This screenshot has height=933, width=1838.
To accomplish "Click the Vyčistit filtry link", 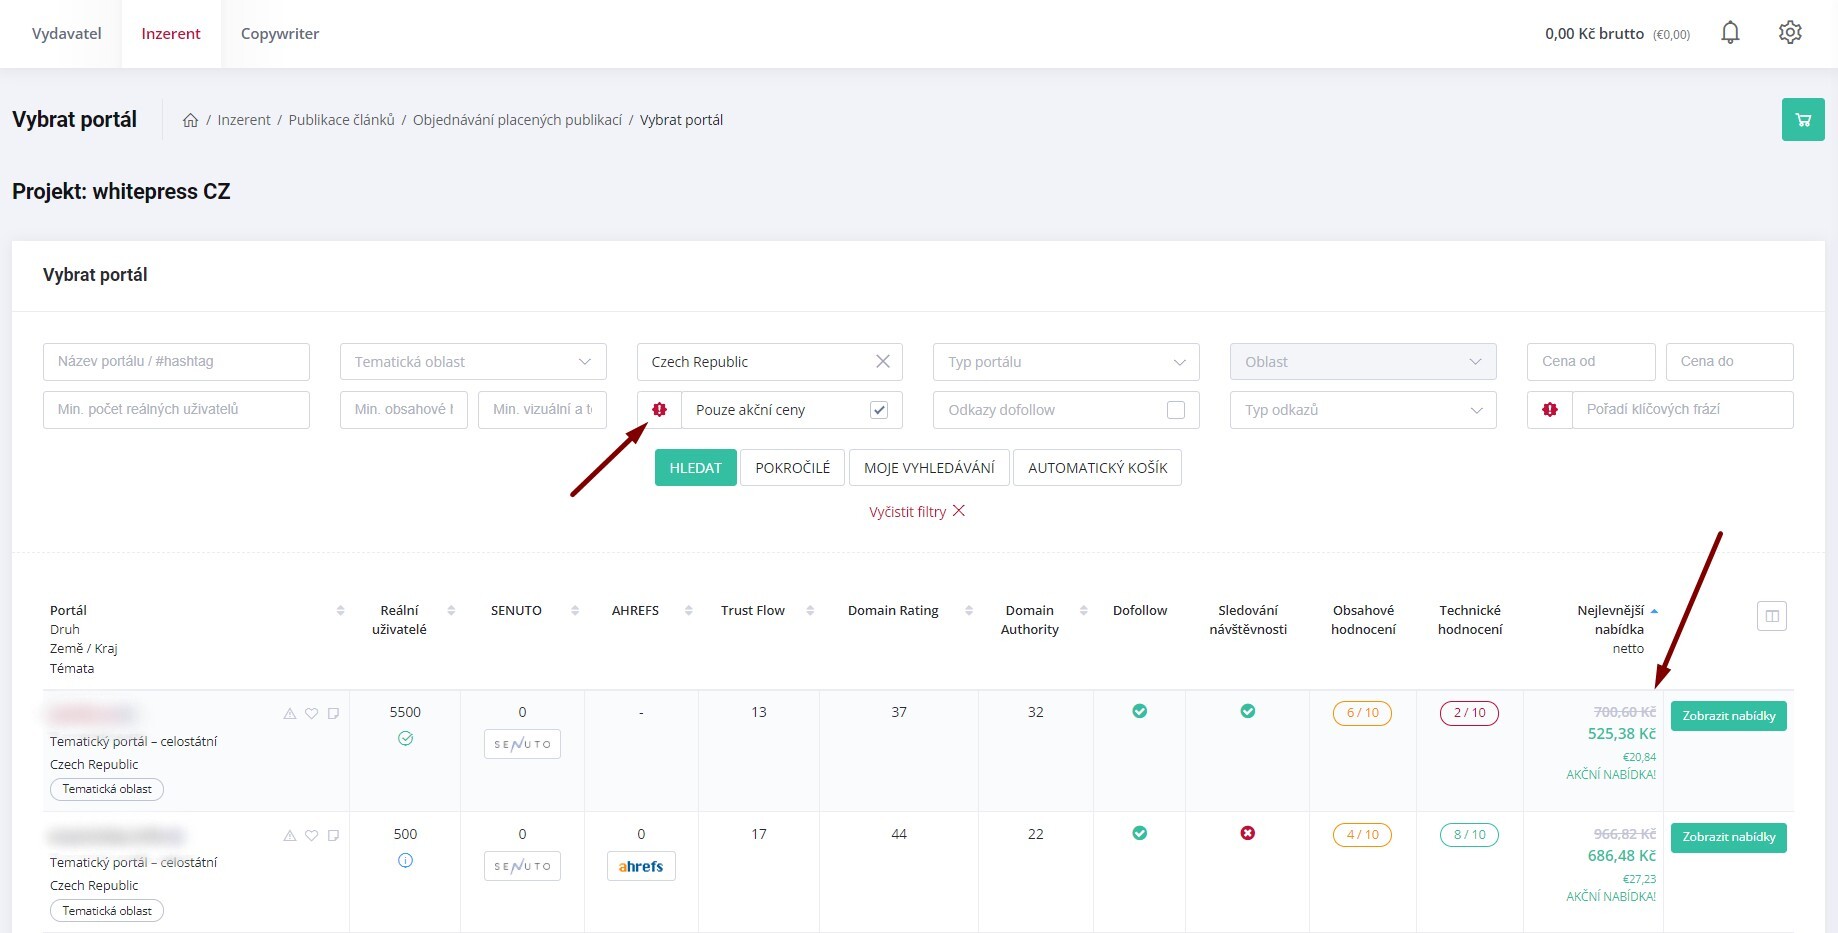I will (908, 512).
